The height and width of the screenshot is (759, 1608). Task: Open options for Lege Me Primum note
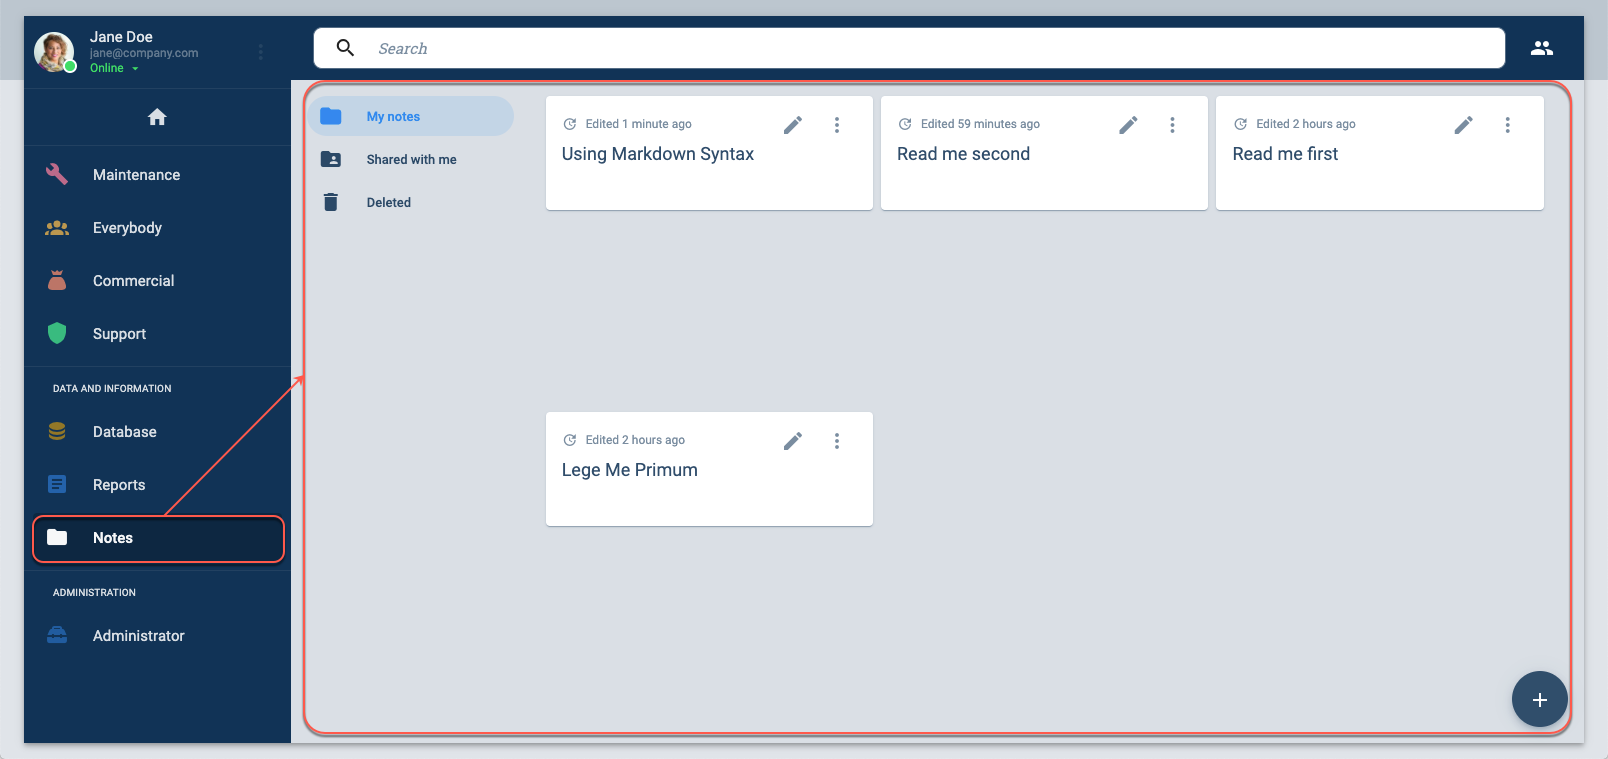pyautogui.click(x=837, y=441)
